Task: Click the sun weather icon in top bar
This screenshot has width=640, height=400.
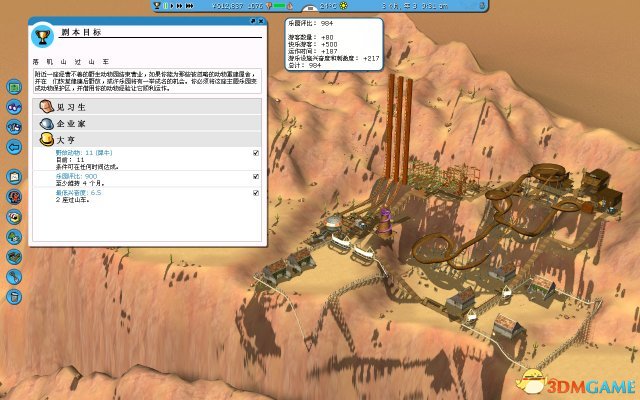Action: 342,6
